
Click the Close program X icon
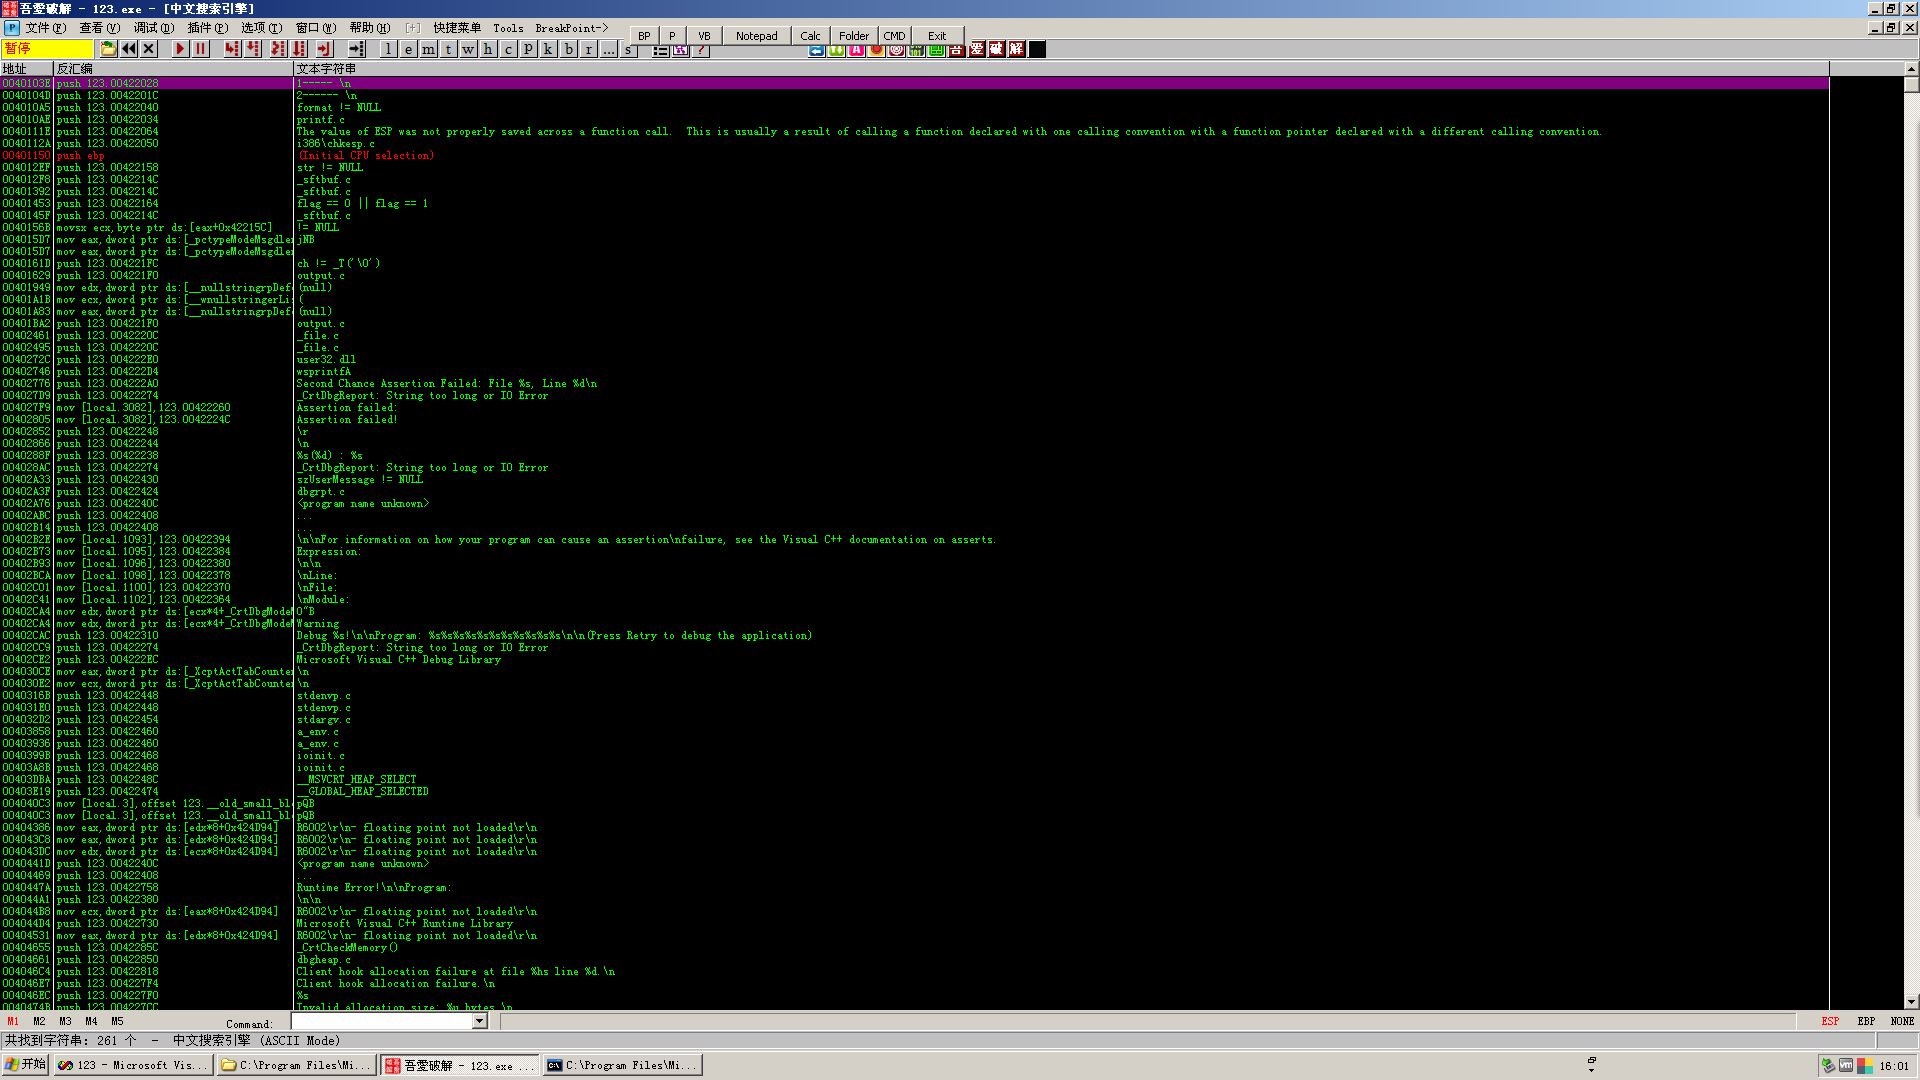(x=149, y=49)
